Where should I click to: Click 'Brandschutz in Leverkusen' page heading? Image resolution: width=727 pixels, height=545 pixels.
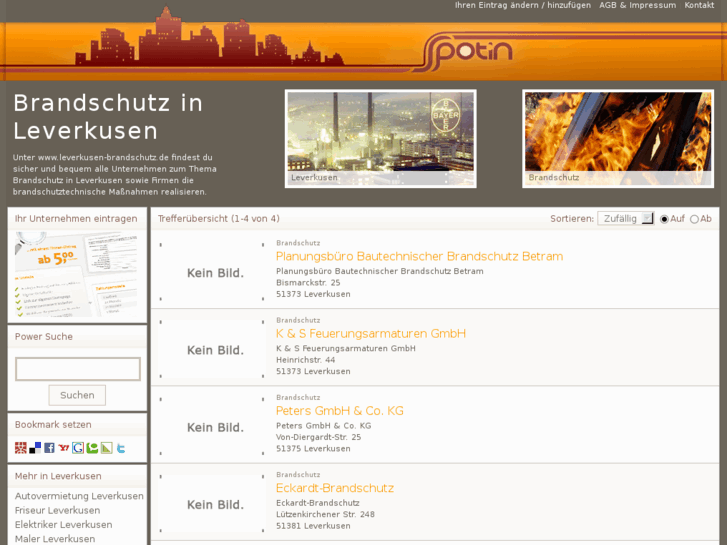(x=108, y=117)
